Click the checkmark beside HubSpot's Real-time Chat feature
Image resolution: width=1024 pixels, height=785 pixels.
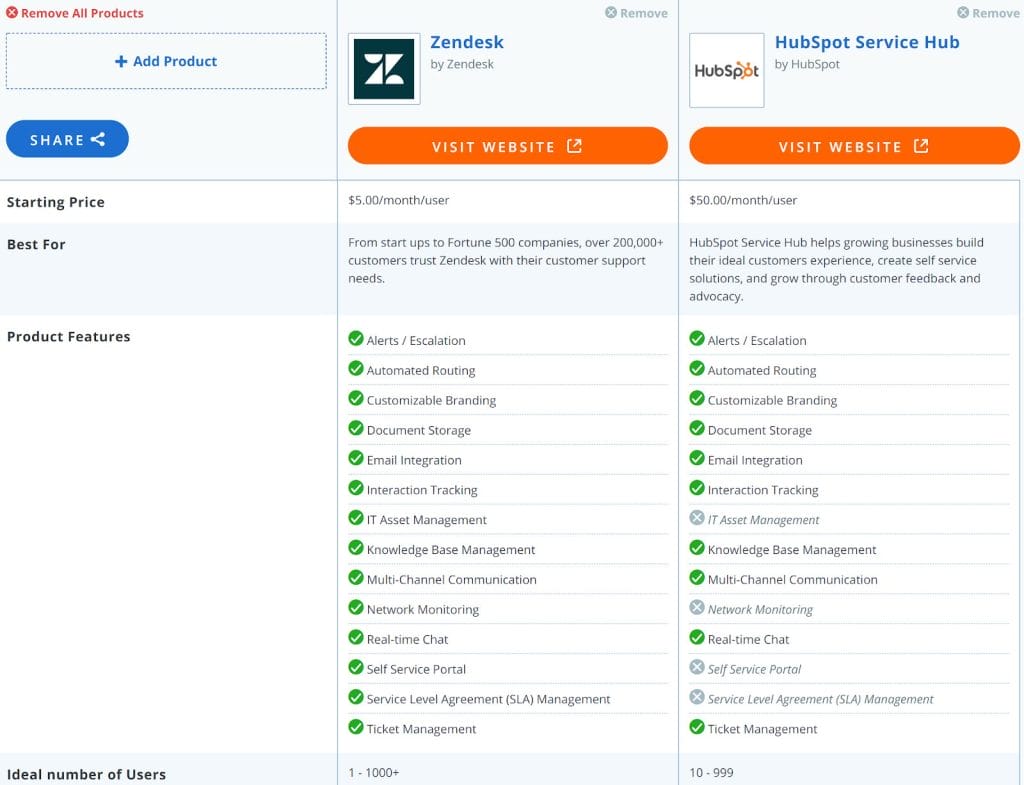(x=698, y=638)
